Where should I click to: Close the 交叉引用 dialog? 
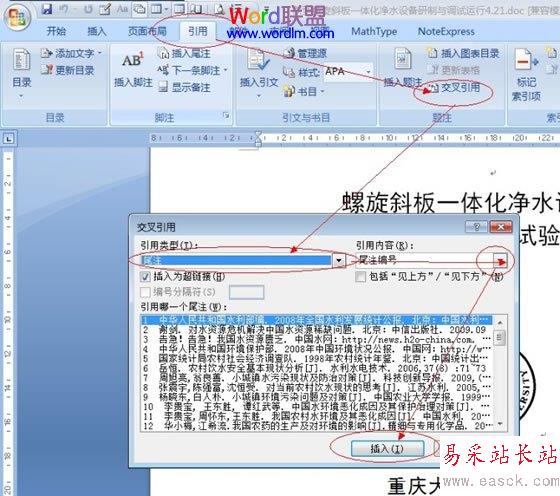point(501,227)
